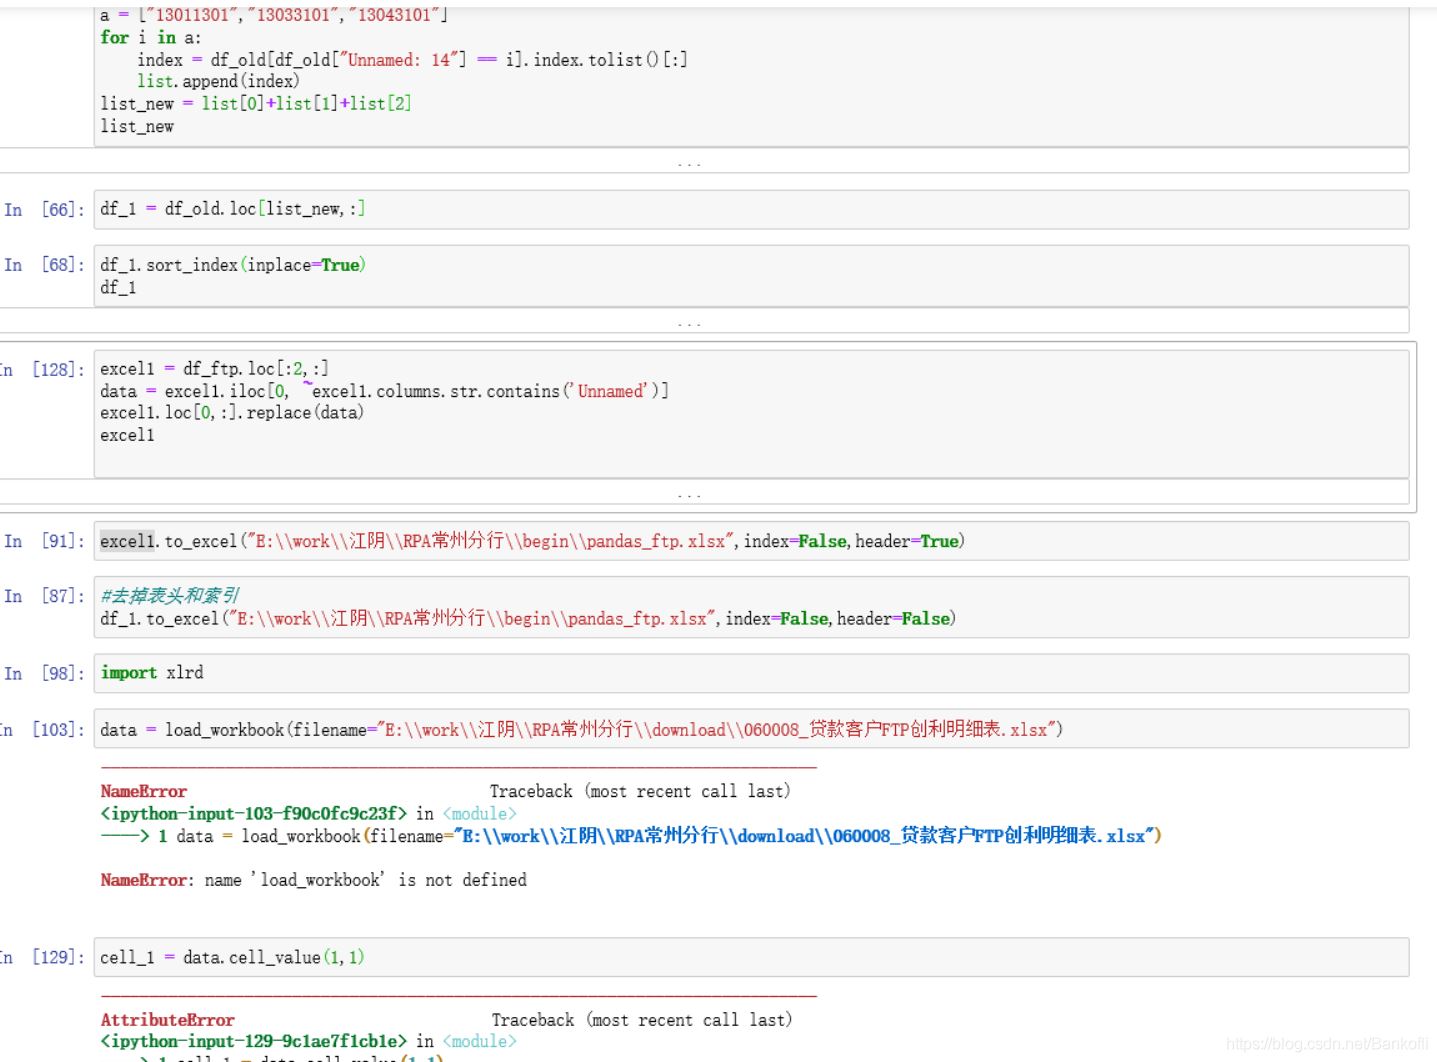
Task: Select the In [98]: prompt label
Action: [44, 674]
